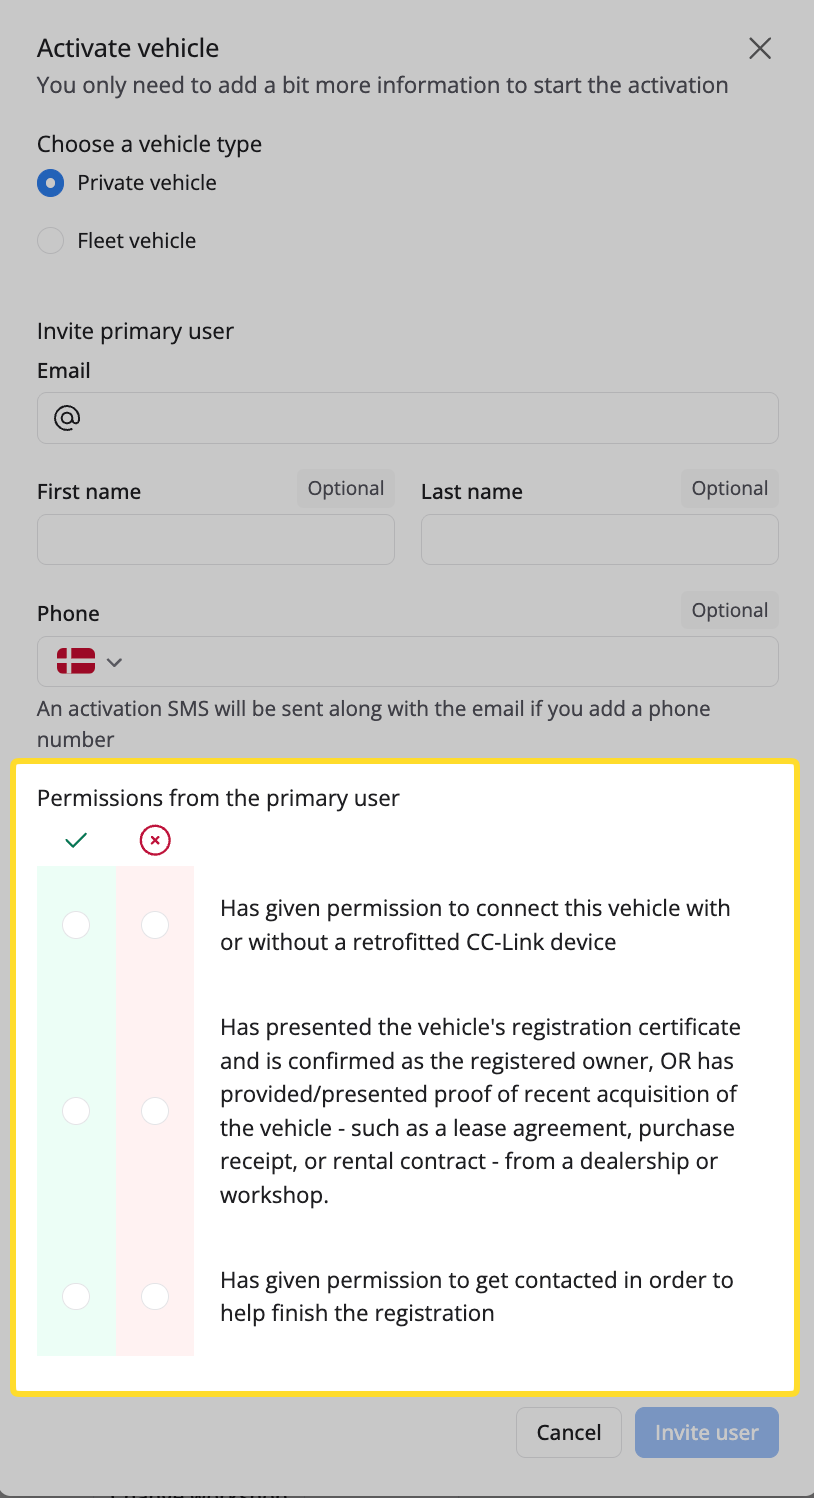This screenshot has height=1498, width=814.
Task: Accept permission to get contacted for registration
Action: pos(76,1297)
